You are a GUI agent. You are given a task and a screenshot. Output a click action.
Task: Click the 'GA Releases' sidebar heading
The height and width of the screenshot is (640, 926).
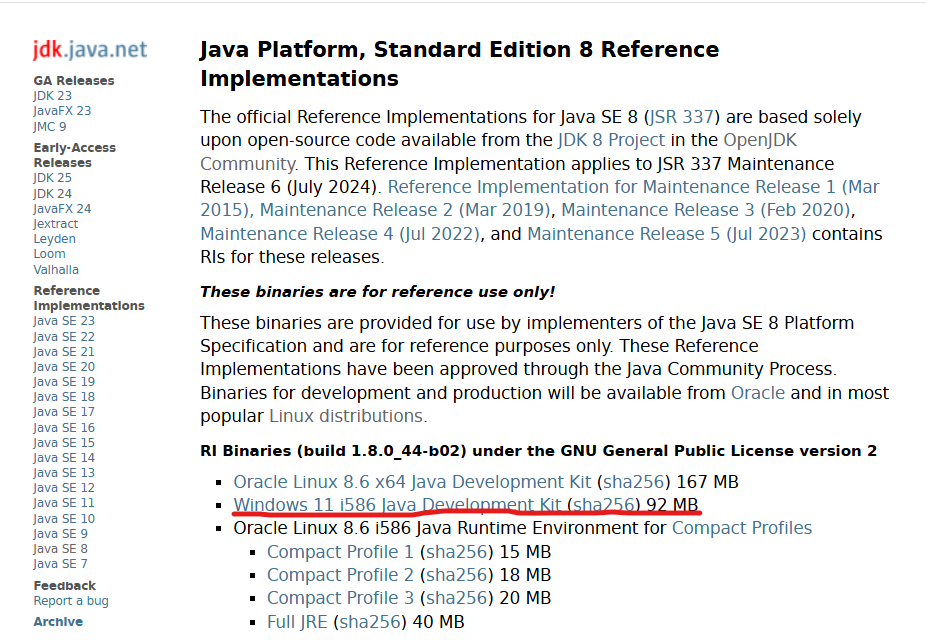[x=74, y=80]
